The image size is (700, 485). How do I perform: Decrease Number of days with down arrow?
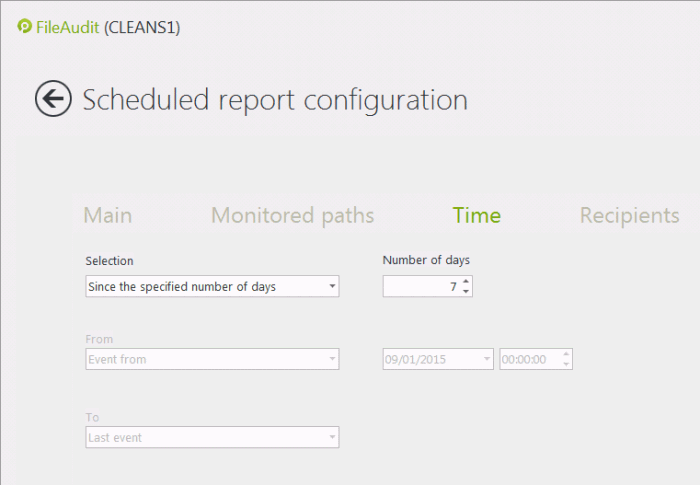[466, 291]
